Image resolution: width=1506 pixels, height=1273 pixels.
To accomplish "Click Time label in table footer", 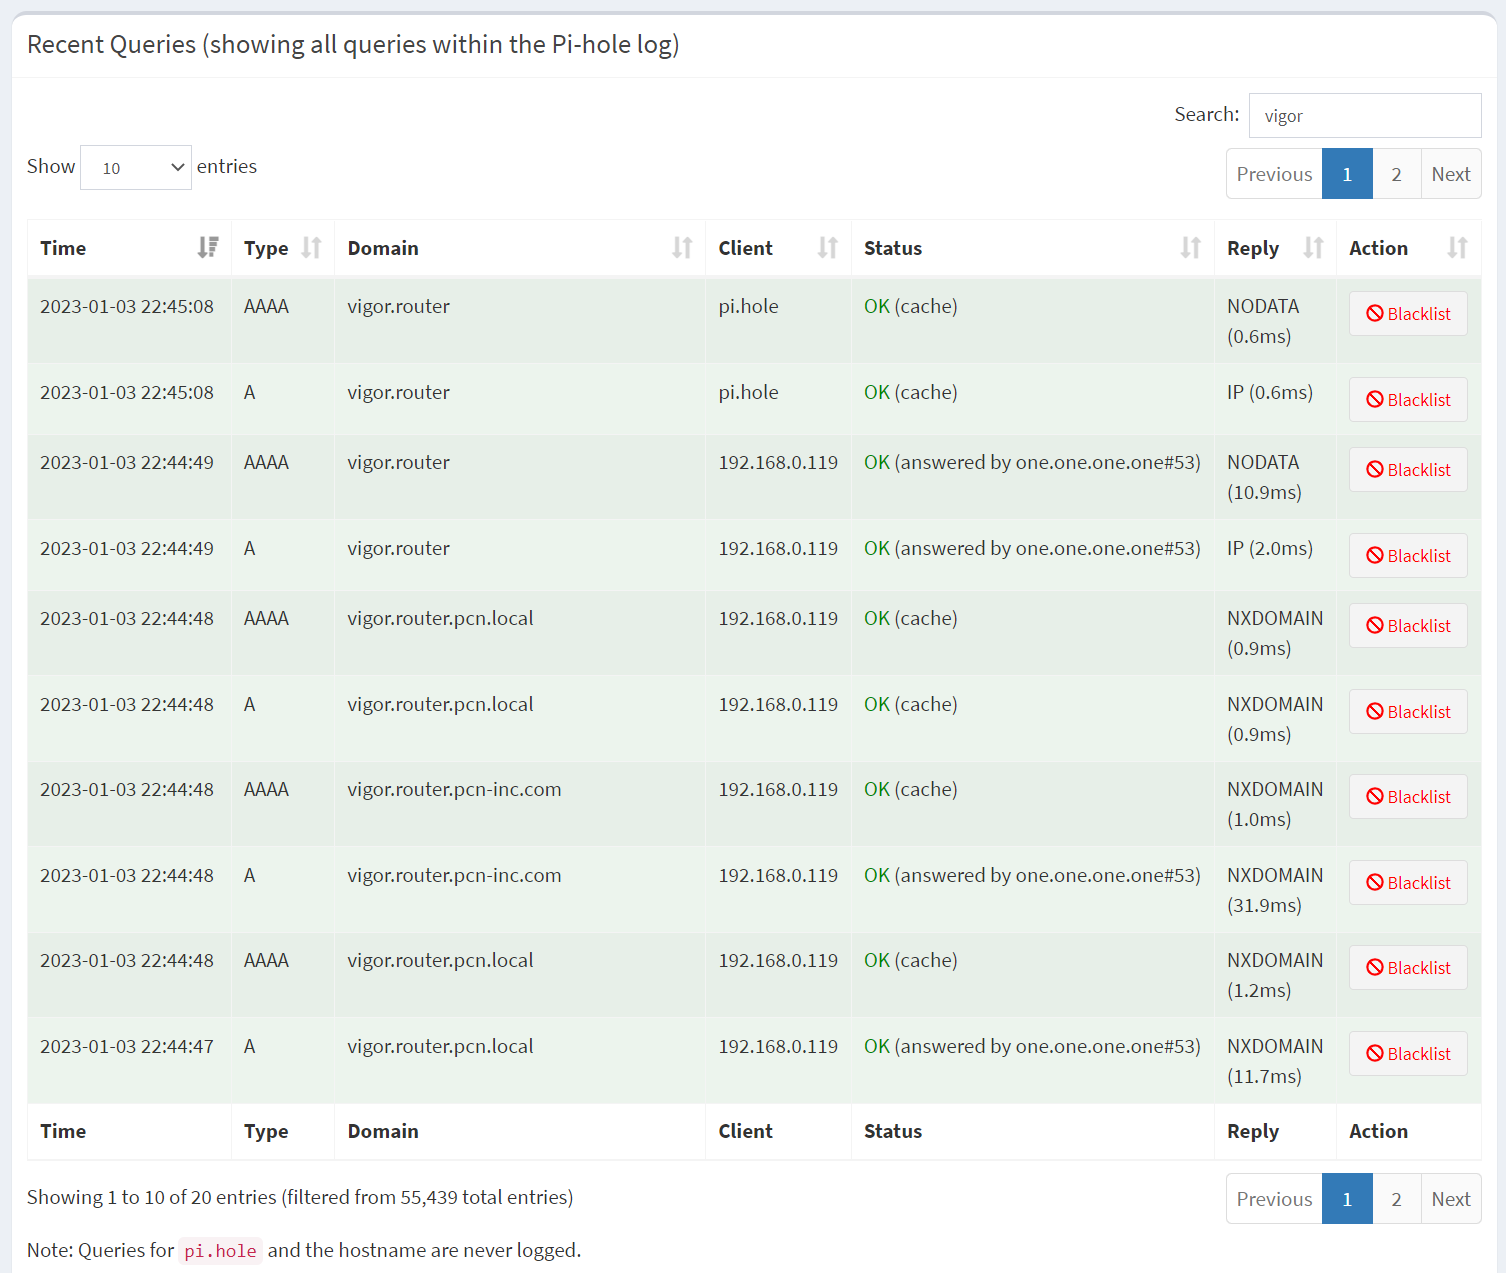I will pyautogui.click(x=63, y=1131).
